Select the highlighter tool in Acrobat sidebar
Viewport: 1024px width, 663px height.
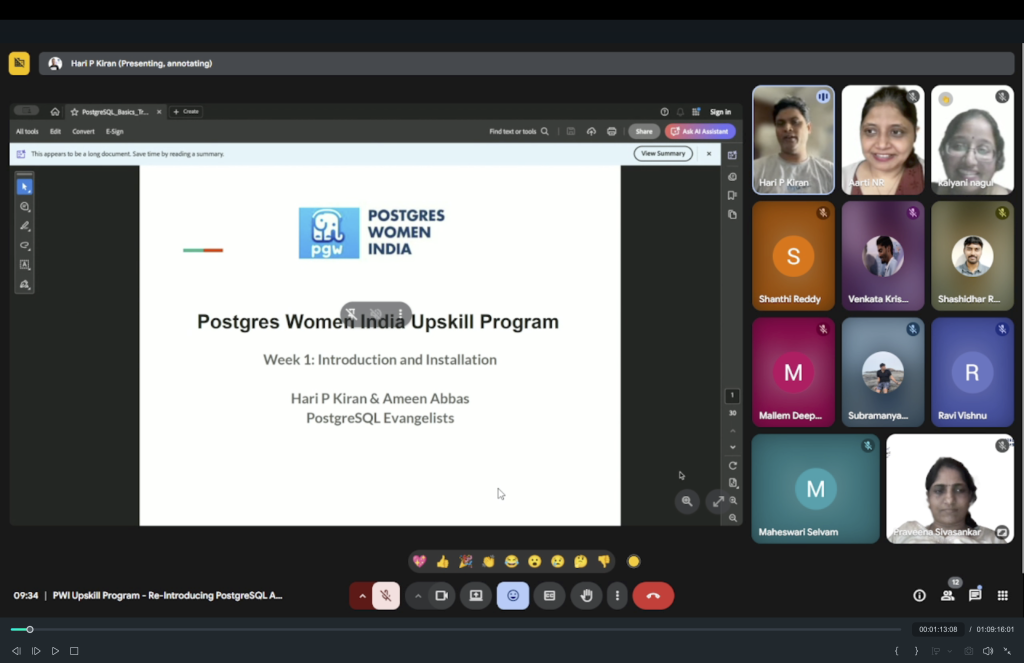[25, 226]
